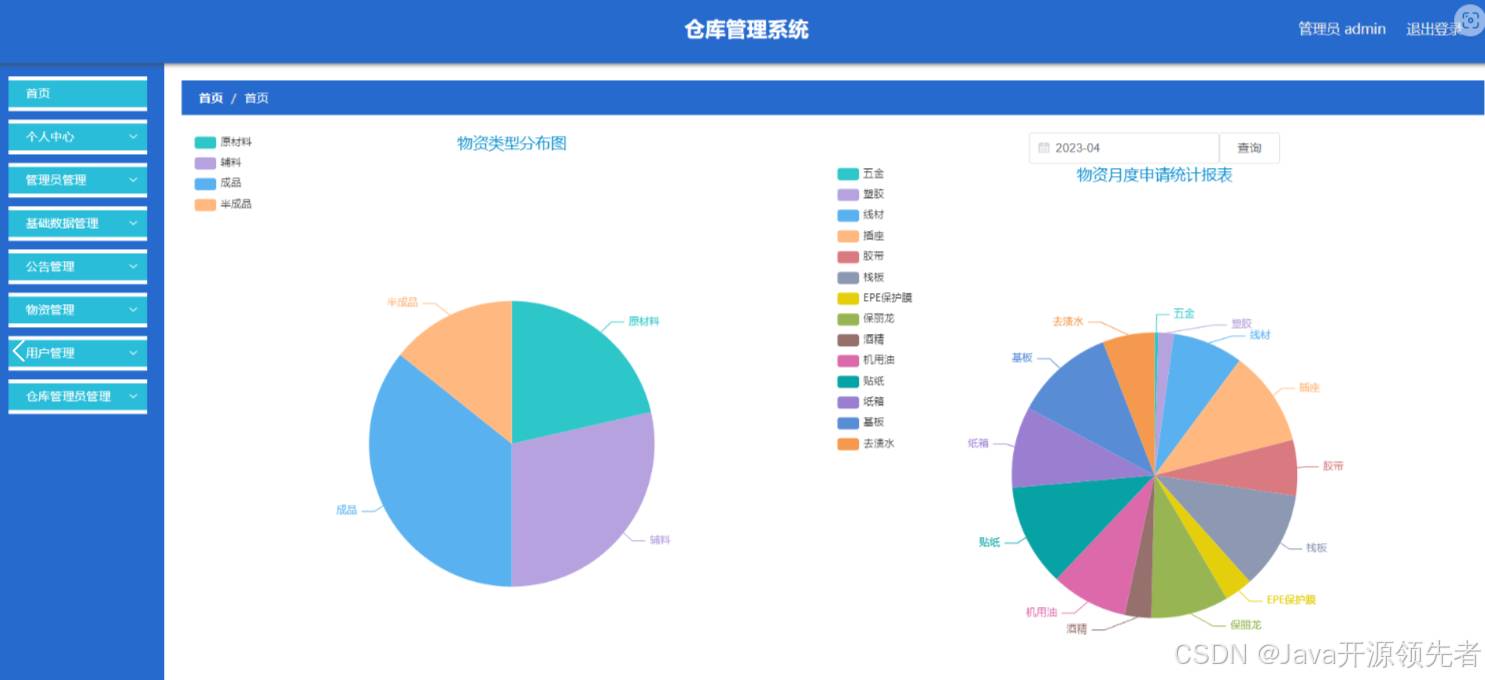Hide 纸箱 using its legend entry
This screenshot has width=1485, height=680.
pyautogui.click(x=861, y=401)
